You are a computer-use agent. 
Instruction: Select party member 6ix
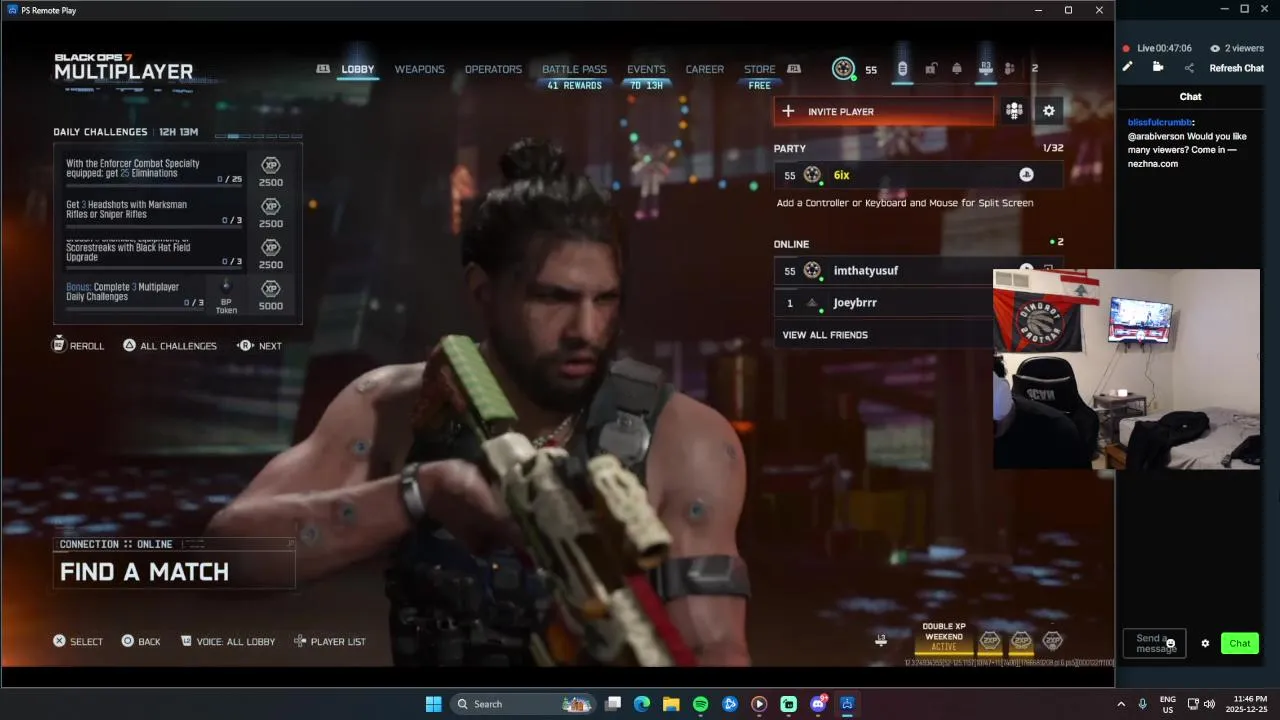click(918, 175)
